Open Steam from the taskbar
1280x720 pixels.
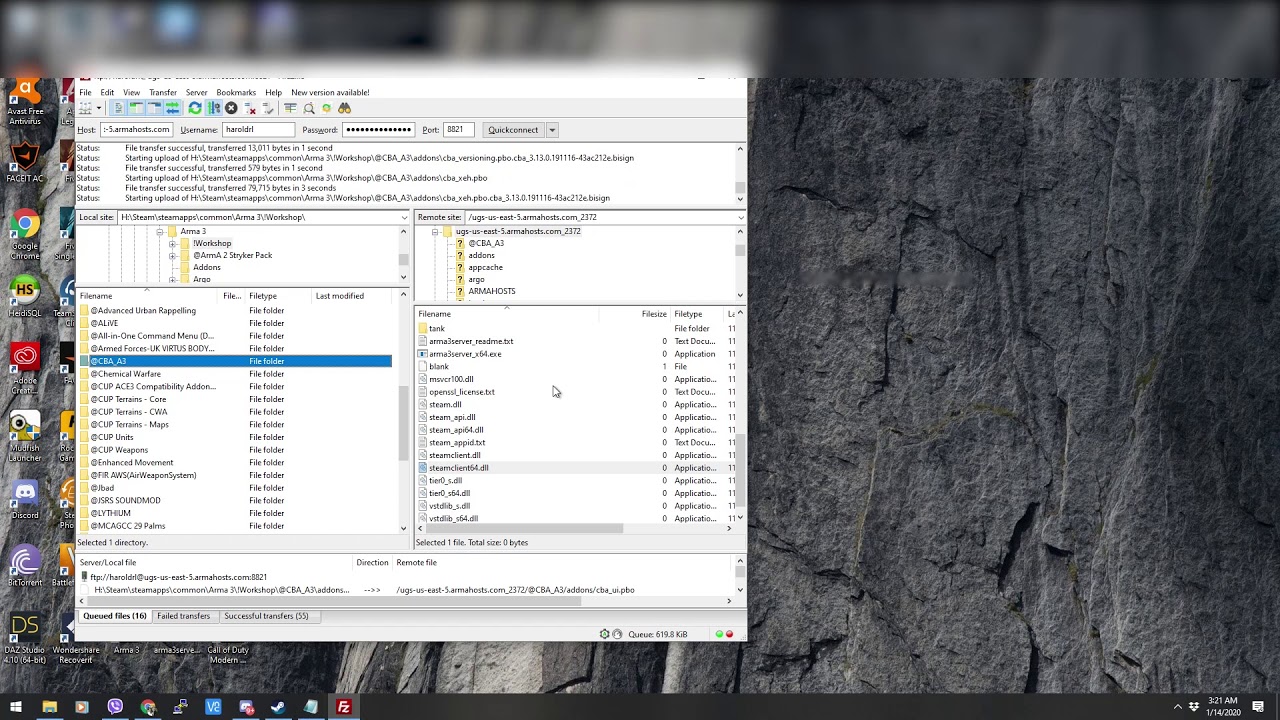tap(278, 708)
